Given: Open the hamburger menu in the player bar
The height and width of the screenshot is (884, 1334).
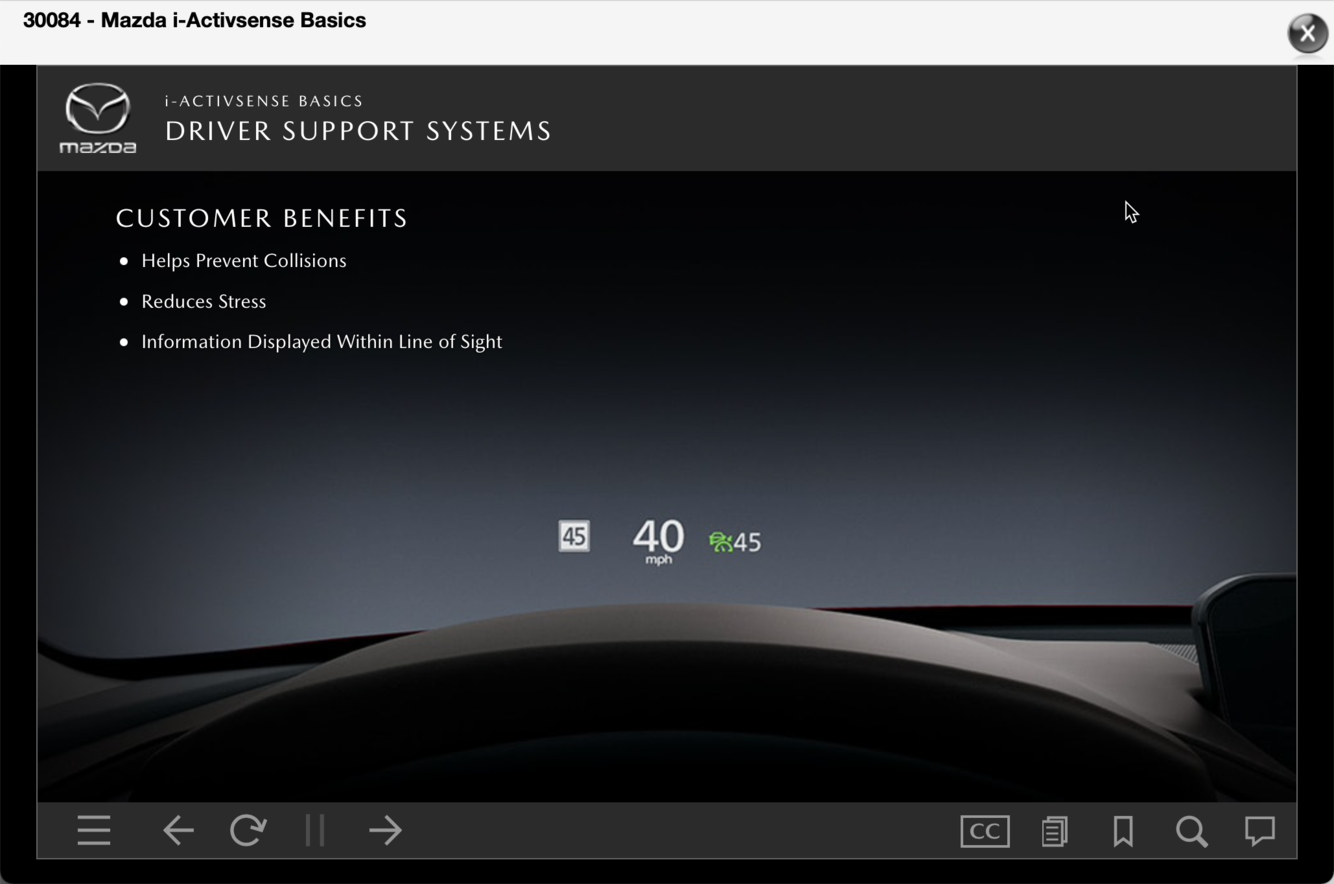Looking at the screenshot, I should click(x=94, y=830).
